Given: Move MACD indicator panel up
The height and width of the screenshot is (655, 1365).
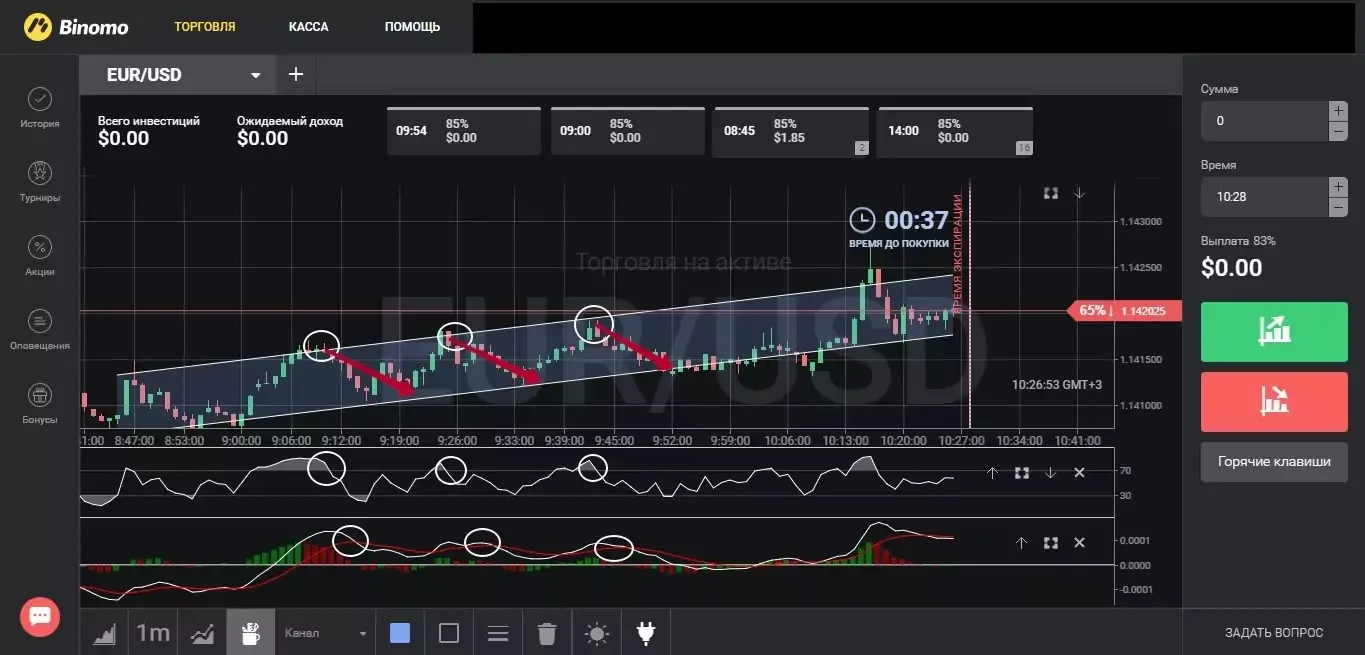Looking at the screenshot, I should [1022, 543].
